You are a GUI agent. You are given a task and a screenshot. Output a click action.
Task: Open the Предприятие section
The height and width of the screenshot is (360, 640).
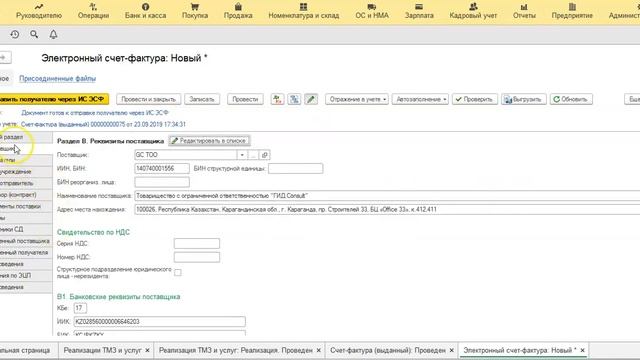[572, 11]
